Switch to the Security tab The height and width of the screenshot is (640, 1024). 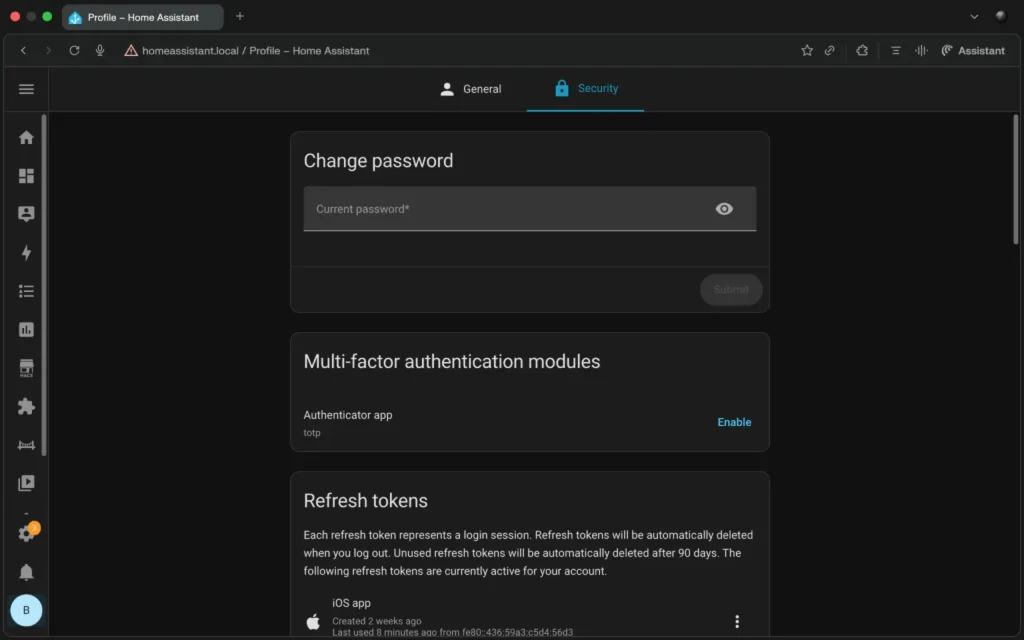pyautogui.click(x=585, y=89)
